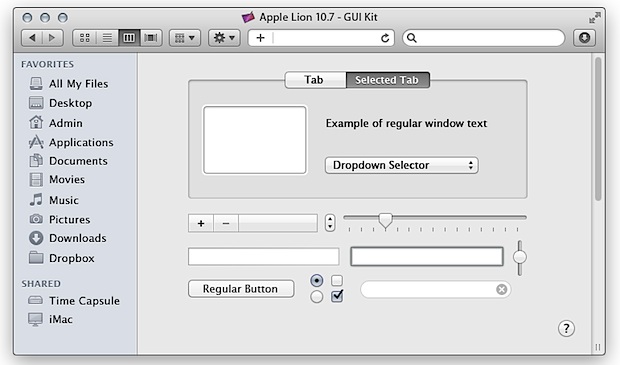Check the unchecked checkbox
This screenshot has height=365, width=620.
tap(337, 281)
